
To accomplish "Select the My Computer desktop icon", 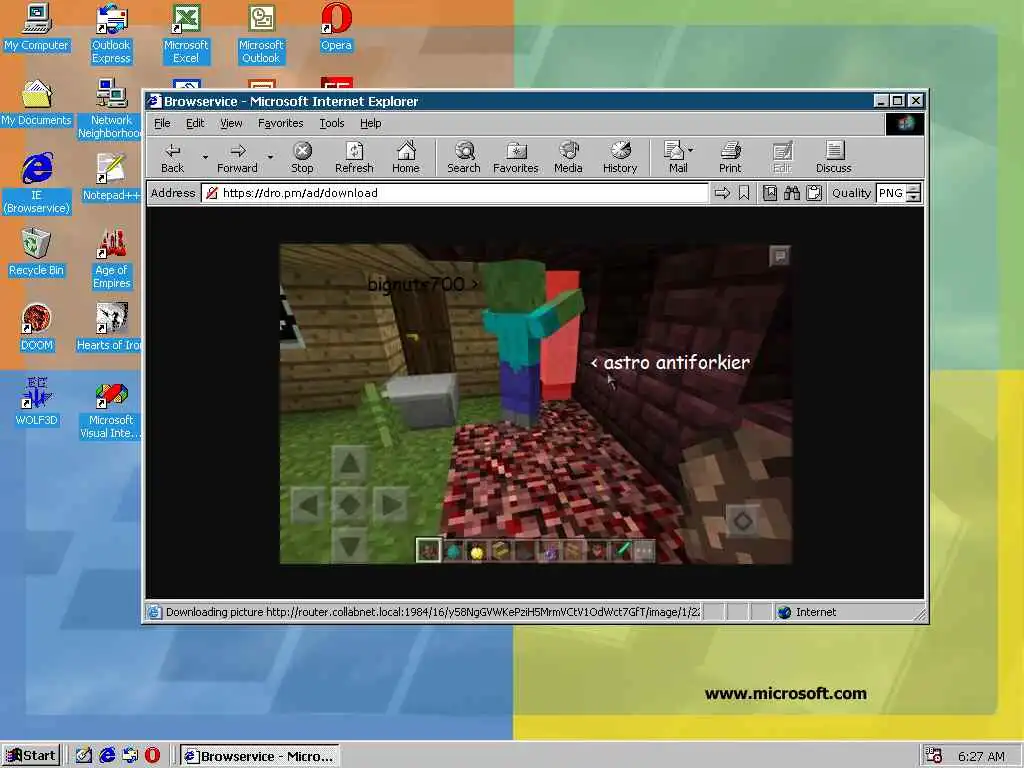I will [x=37, y=28].
